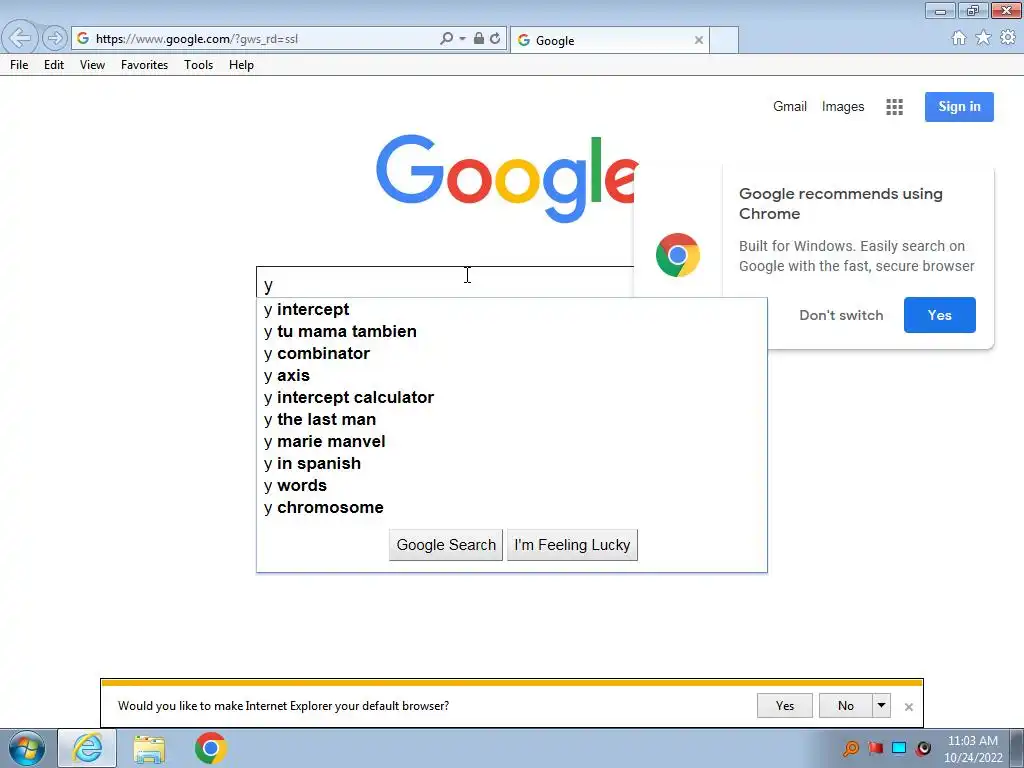The image size is (1024, 768).
Task: Open Windows Explorer from the taskbar
Action: pyautogui.click(x=149, y=748)
